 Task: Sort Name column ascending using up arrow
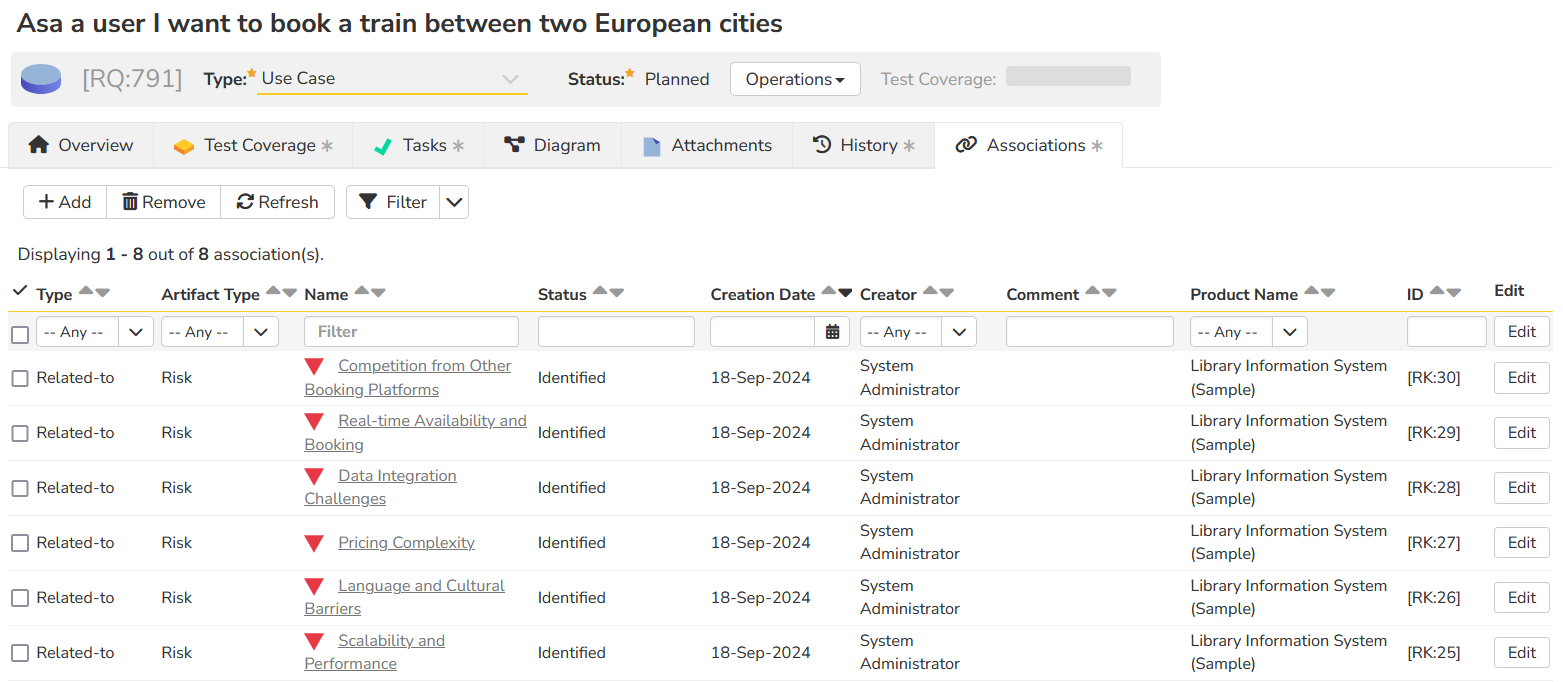point(361,292)
